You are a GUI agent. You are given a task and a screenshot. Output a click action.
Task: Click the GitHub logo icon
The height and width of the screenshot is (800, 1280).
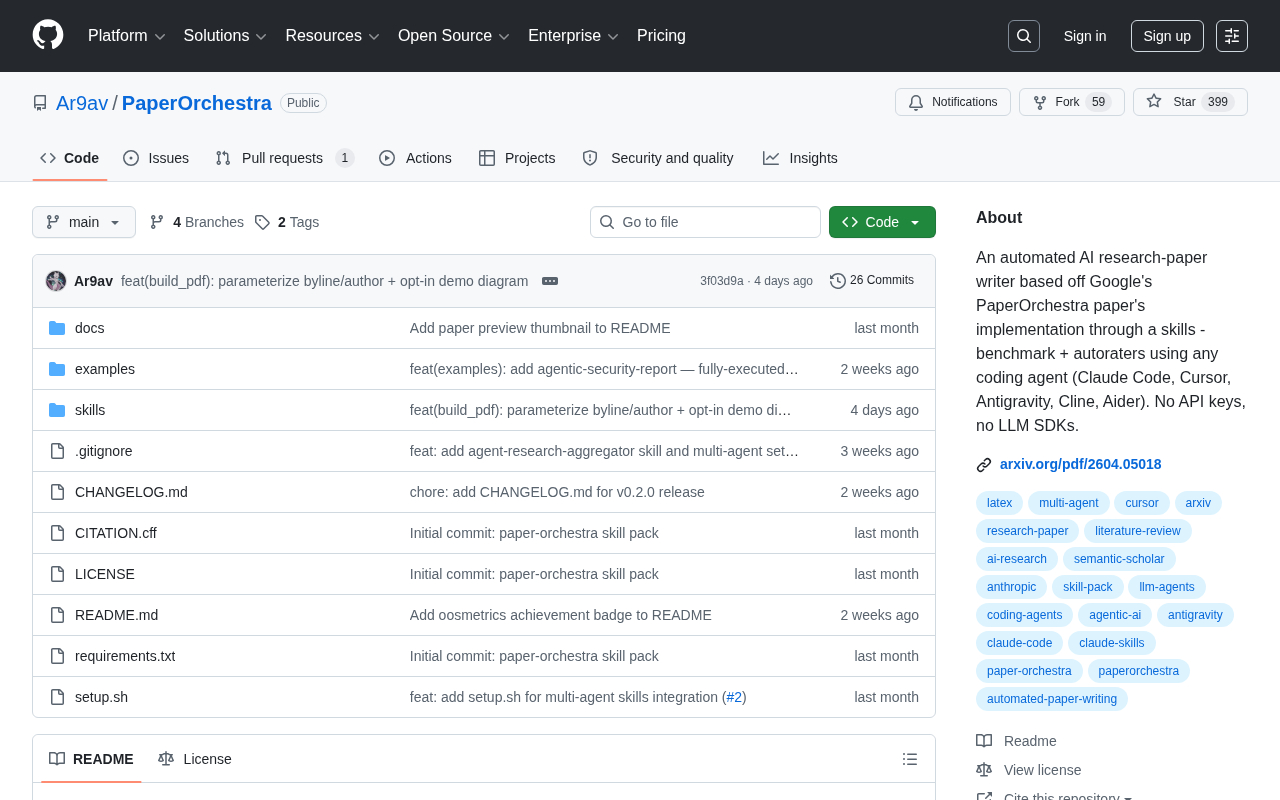pos(48,35)
